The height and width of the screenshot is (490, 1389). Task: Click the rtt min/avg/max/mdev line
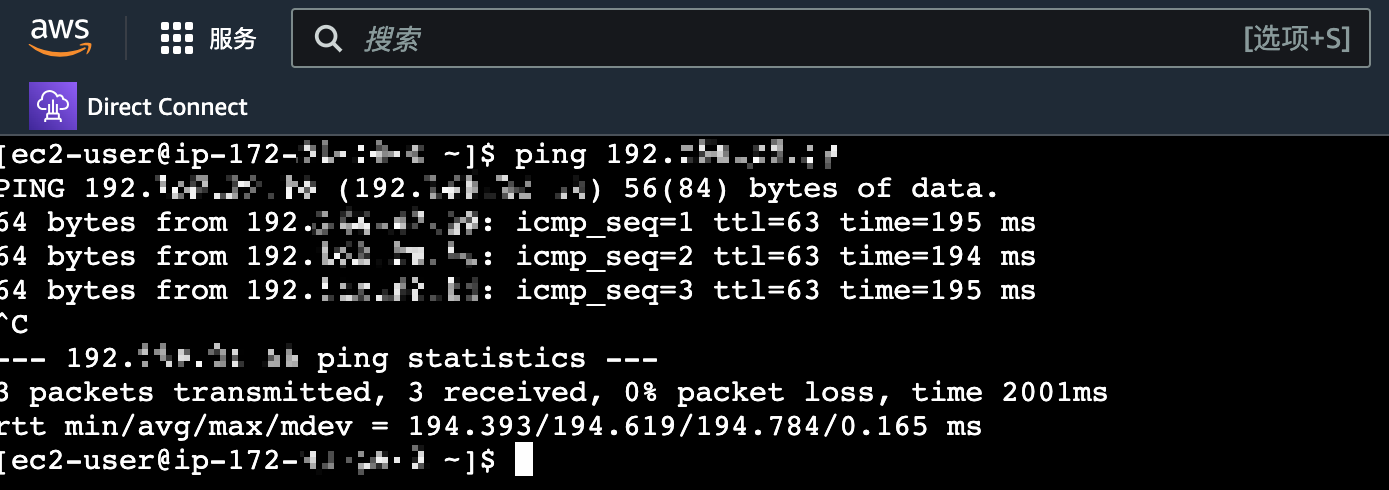(x=490, y=427)
